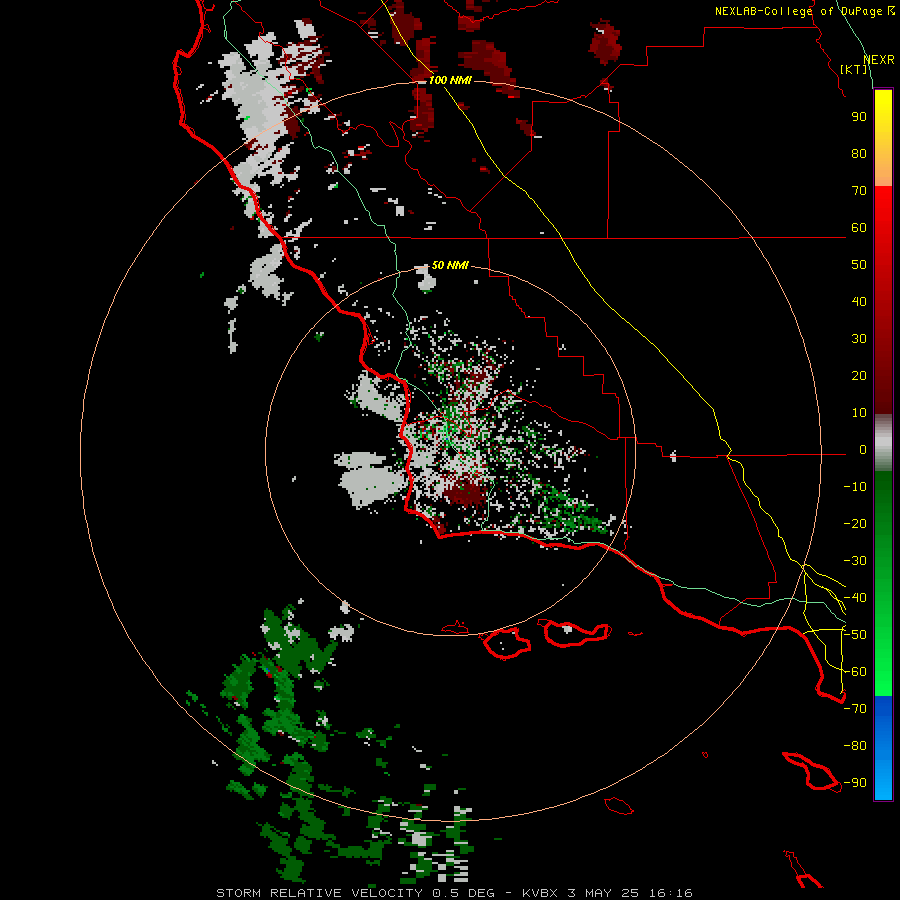Viewport: 900px width, 900px height.
Task: Click the "50 NMI" range ring label
Action: [x=450, y=265]
